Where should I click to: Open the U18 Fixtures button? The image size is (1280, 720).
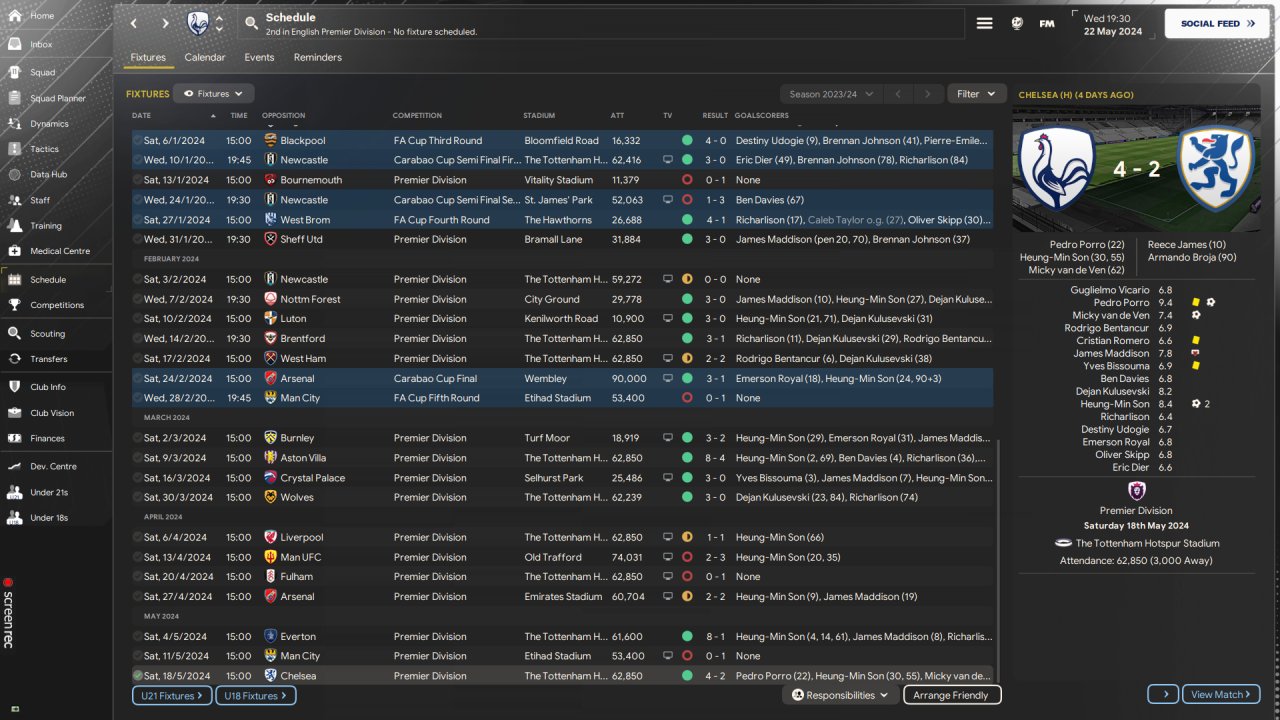[x=254, y=695]
